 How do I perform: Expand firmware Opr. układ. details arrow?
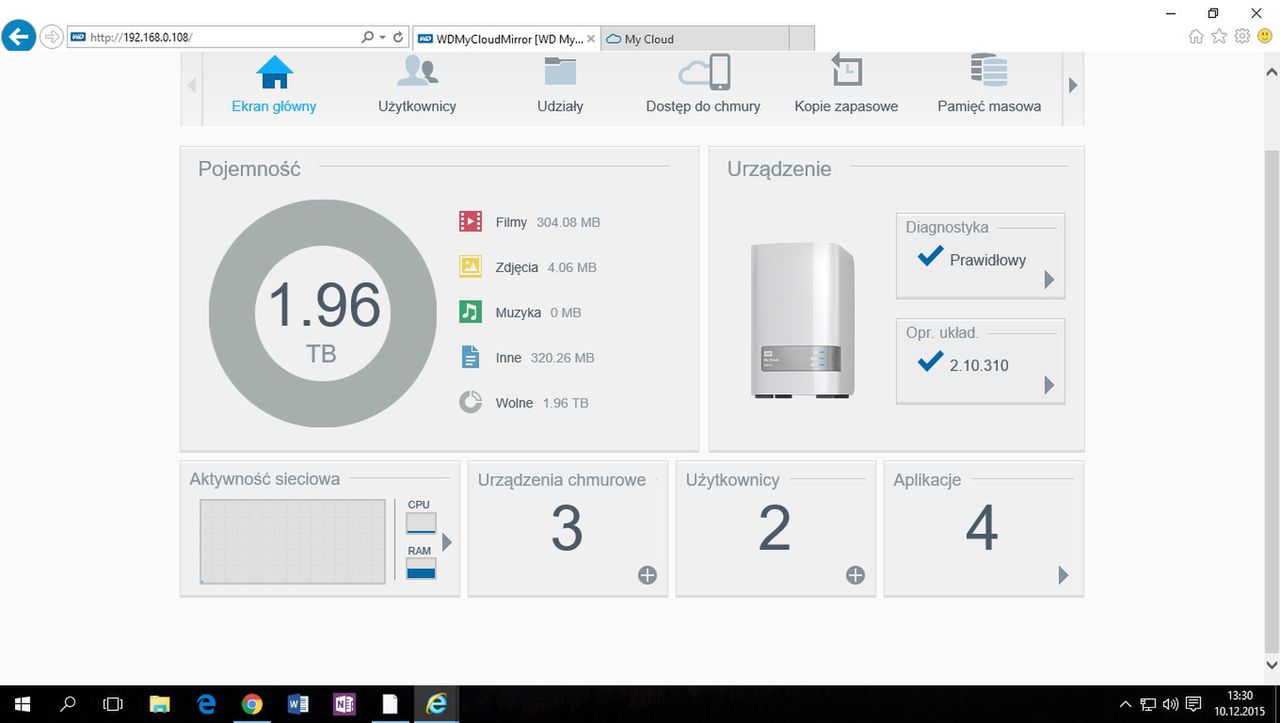tap(1049, 385)
